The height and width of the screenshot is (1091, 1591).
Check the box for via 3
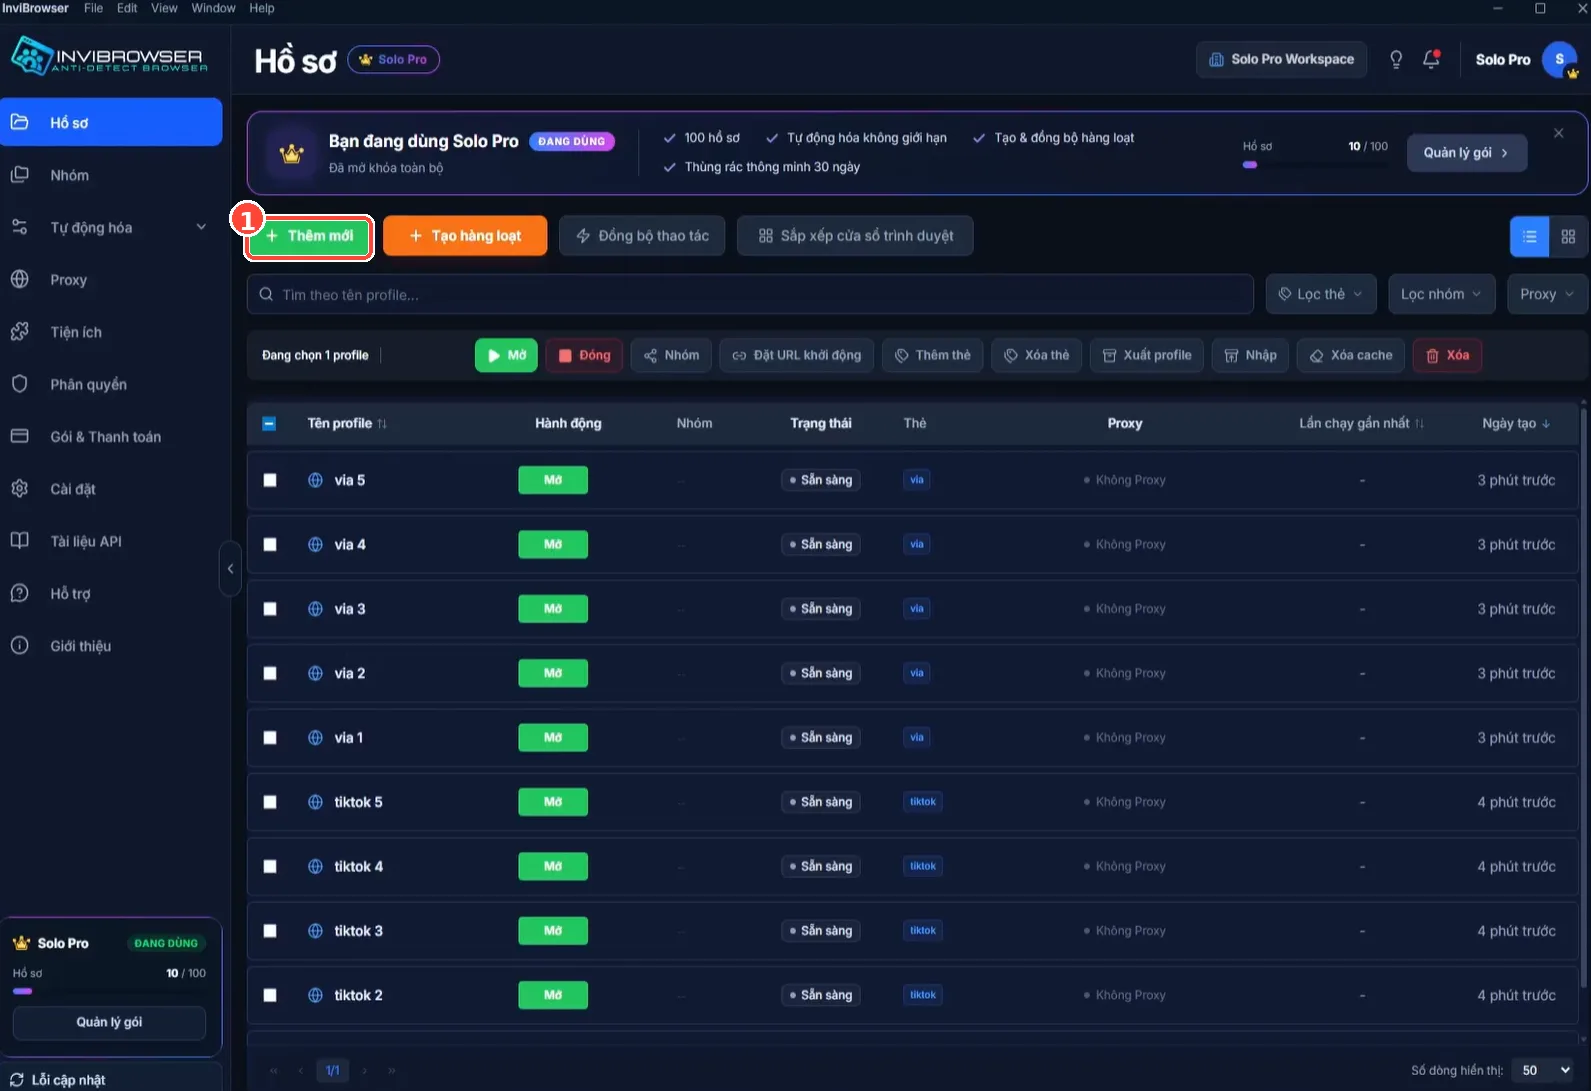(x=270, y=609)
